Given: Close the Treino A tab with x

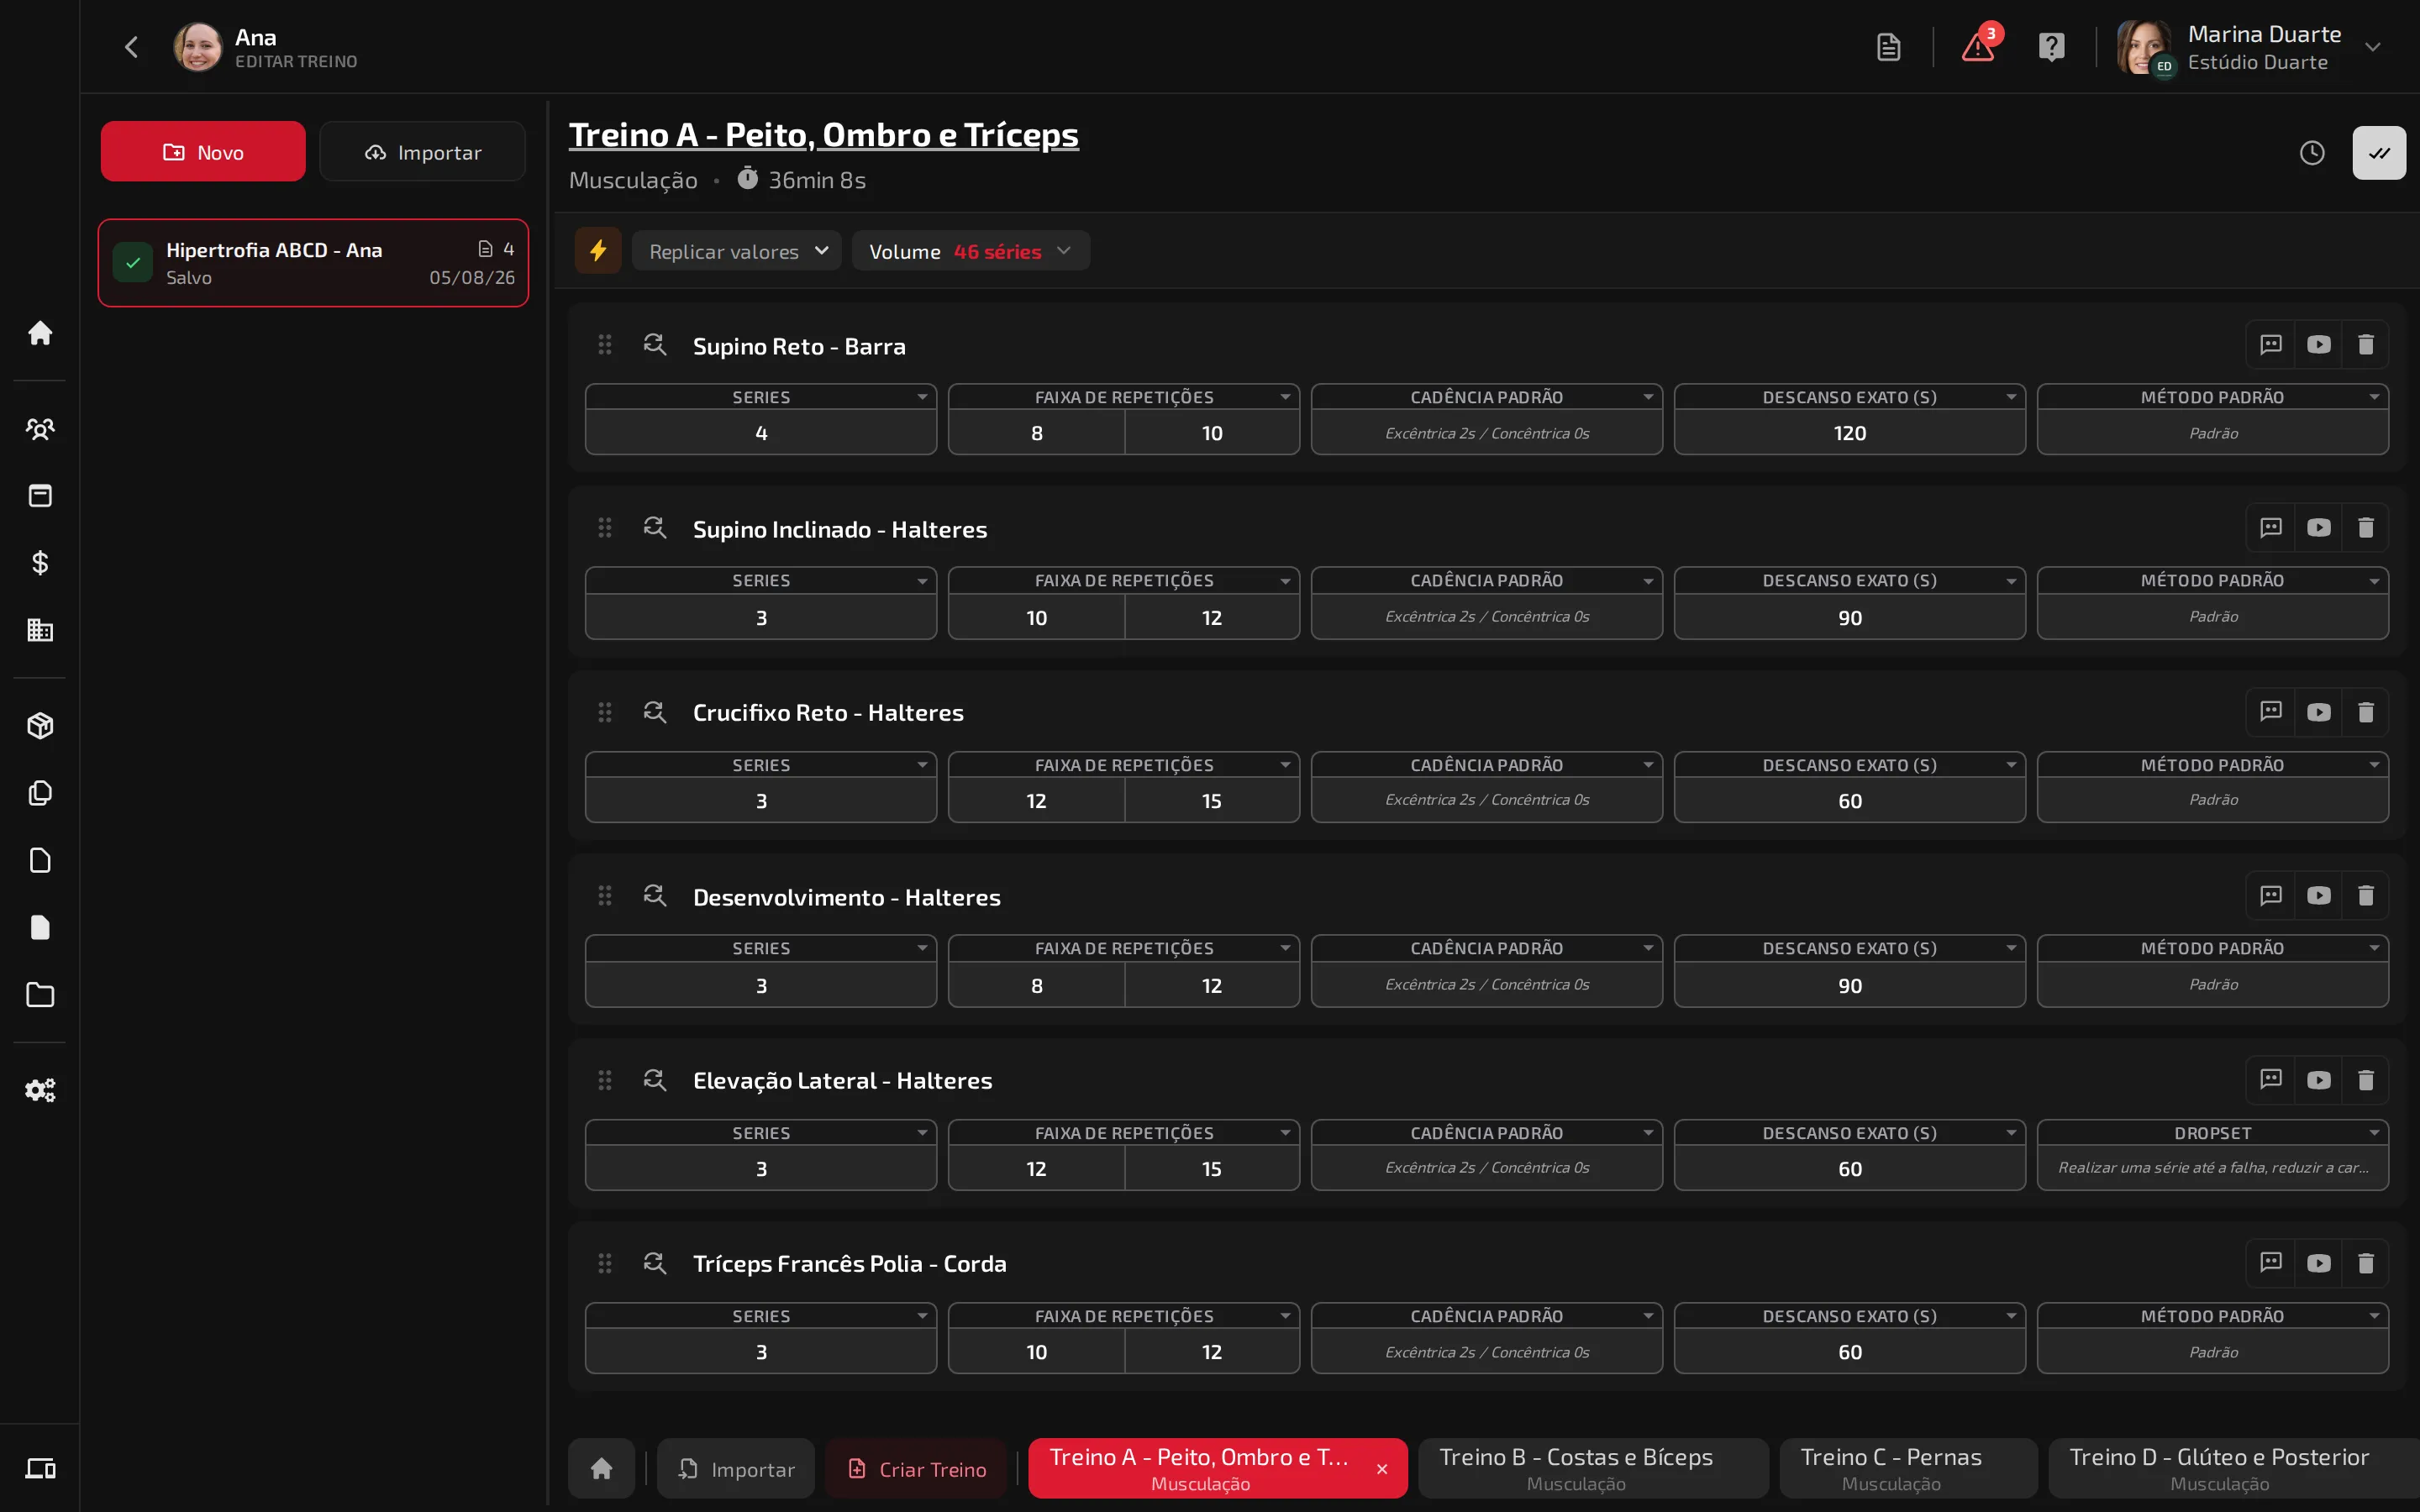Looking at the screenshot, I should (1382, 1469).
